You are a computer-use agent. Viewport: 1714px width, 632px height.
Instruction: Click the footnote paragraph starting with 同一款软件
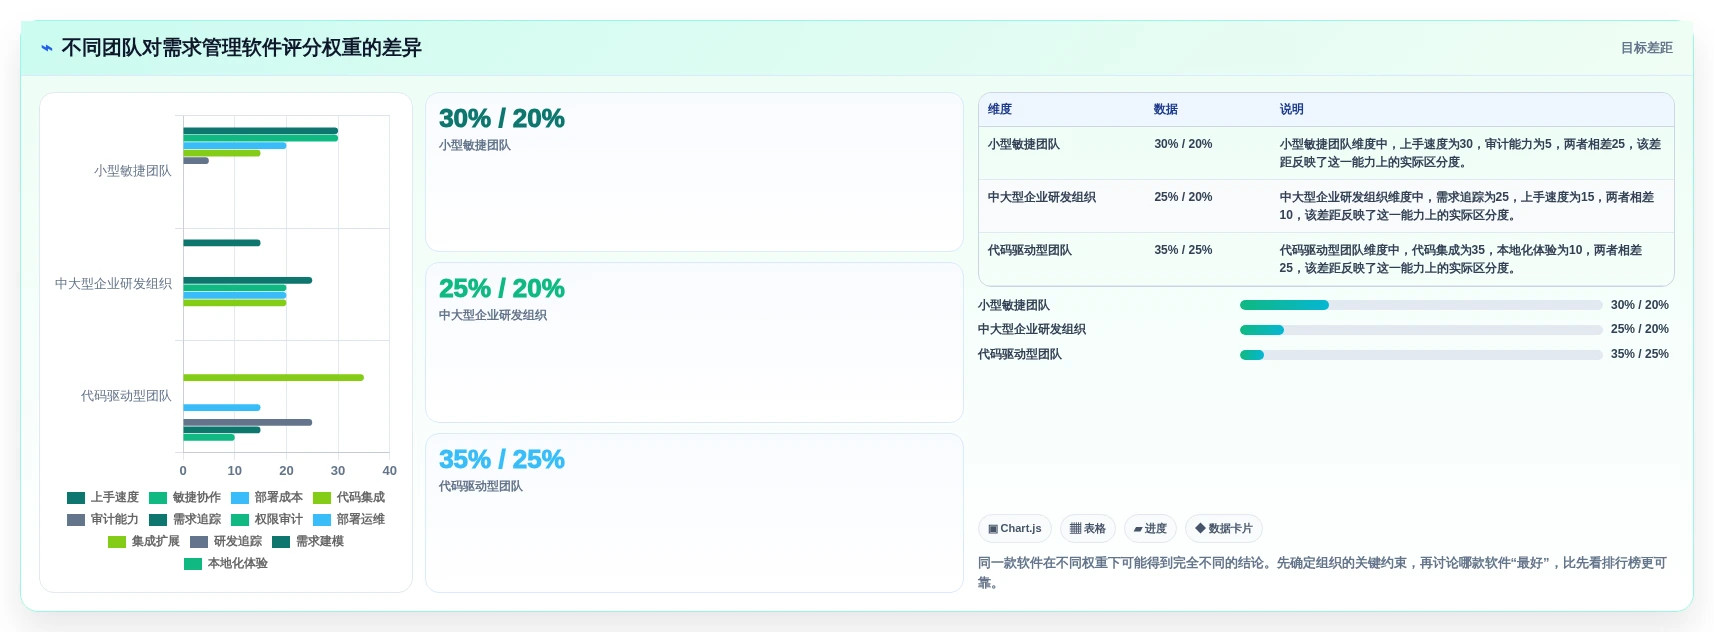click(1322, 573)
